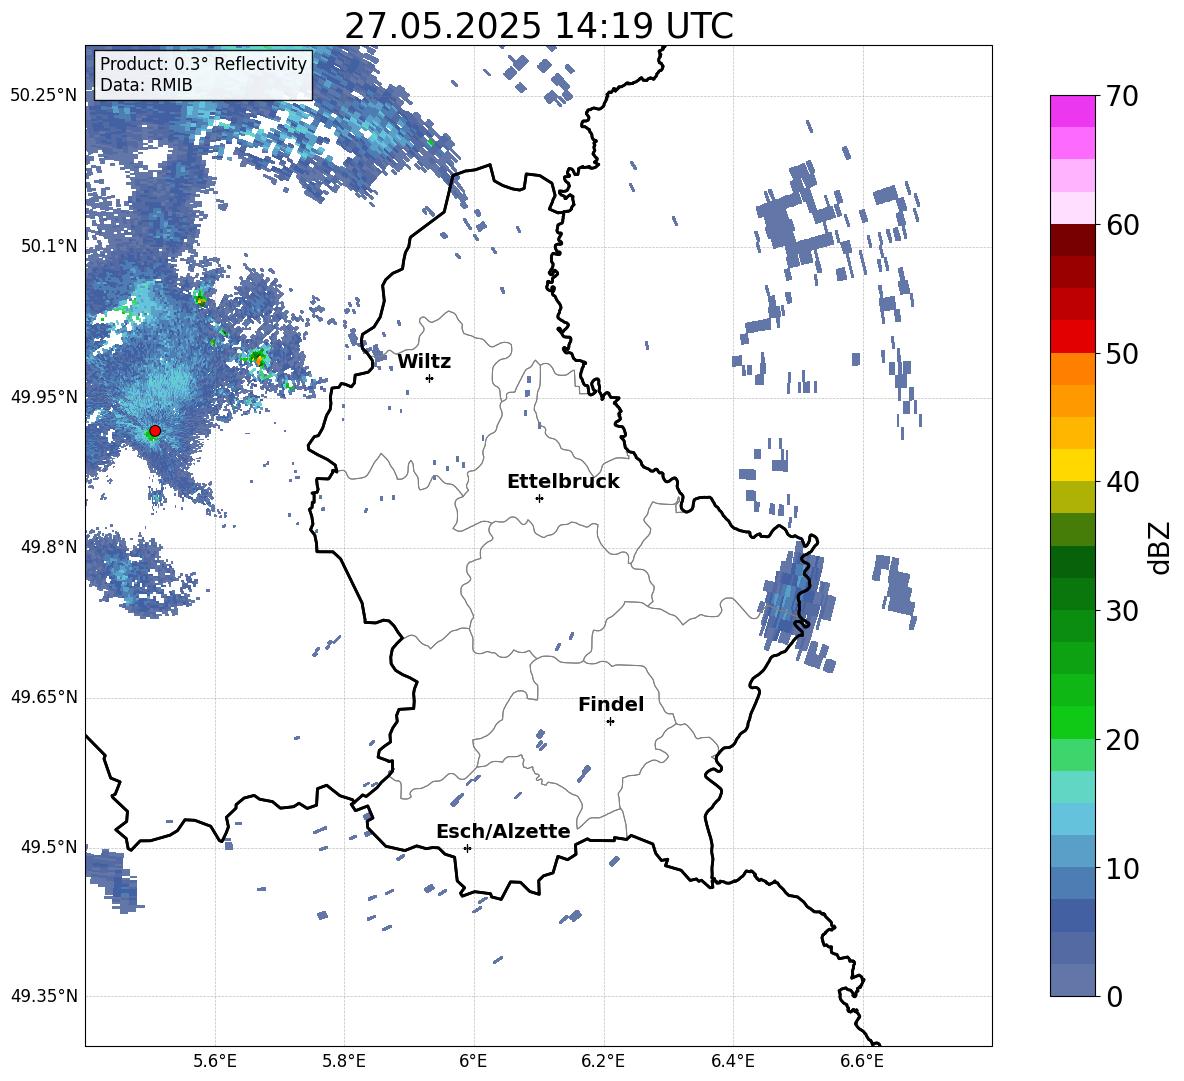Click the 6.4°E longitude label

(x=732, y=1062)
